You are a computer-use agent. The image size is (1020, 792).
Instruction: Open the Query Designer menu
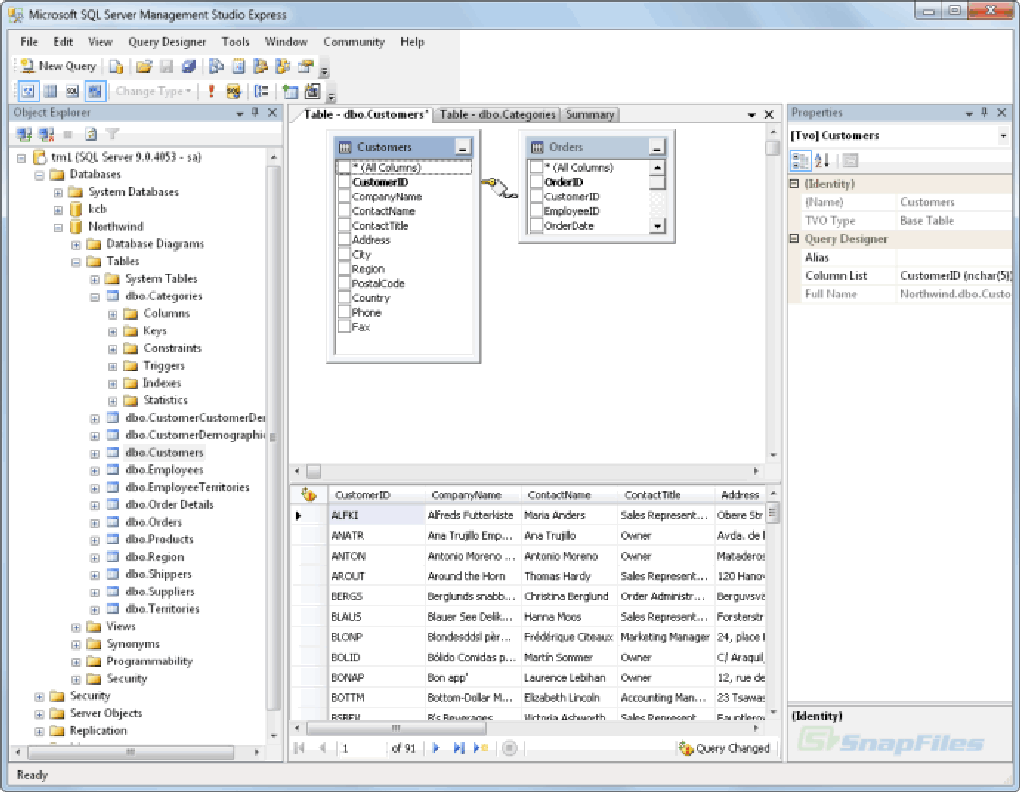(x=167, y=42)
